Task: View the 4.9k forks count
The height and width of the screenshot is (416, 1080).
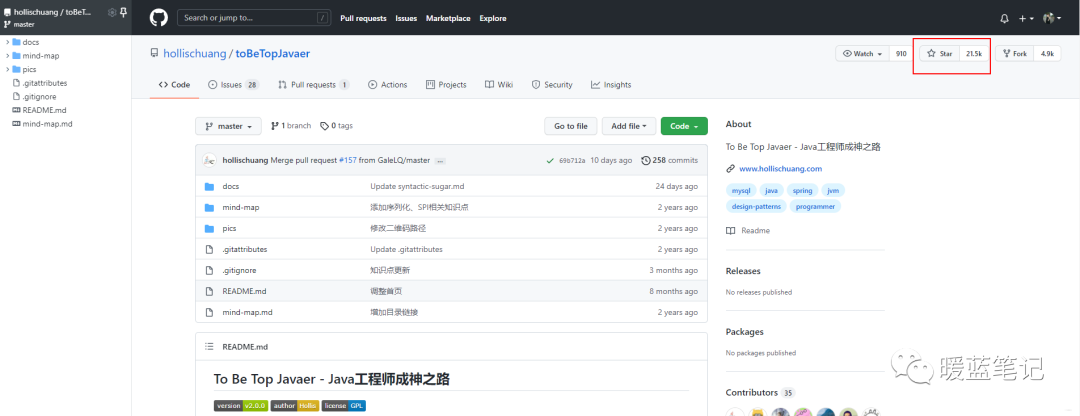Action: [x=1048, y=54]
